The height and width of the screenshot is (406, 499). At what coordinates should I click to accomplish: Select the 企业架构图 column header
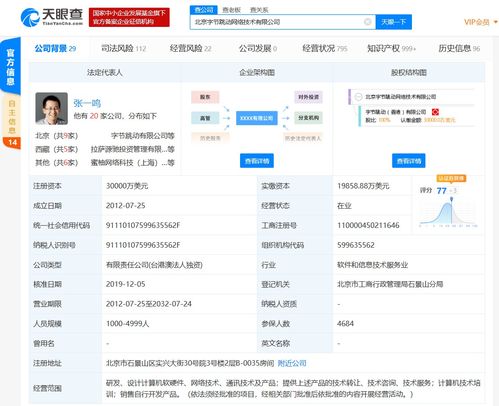tap(257, 72)
